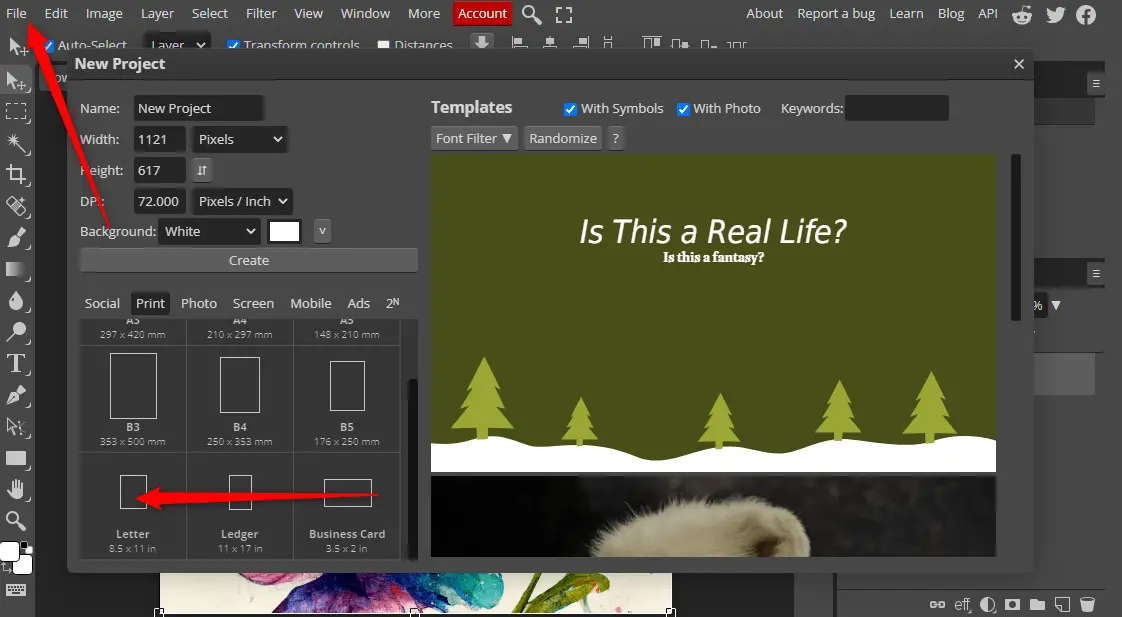Image resolution: width=1122 pixels, height=617 pixels.
Task: Select the Type tool
Action: (17, 363)
